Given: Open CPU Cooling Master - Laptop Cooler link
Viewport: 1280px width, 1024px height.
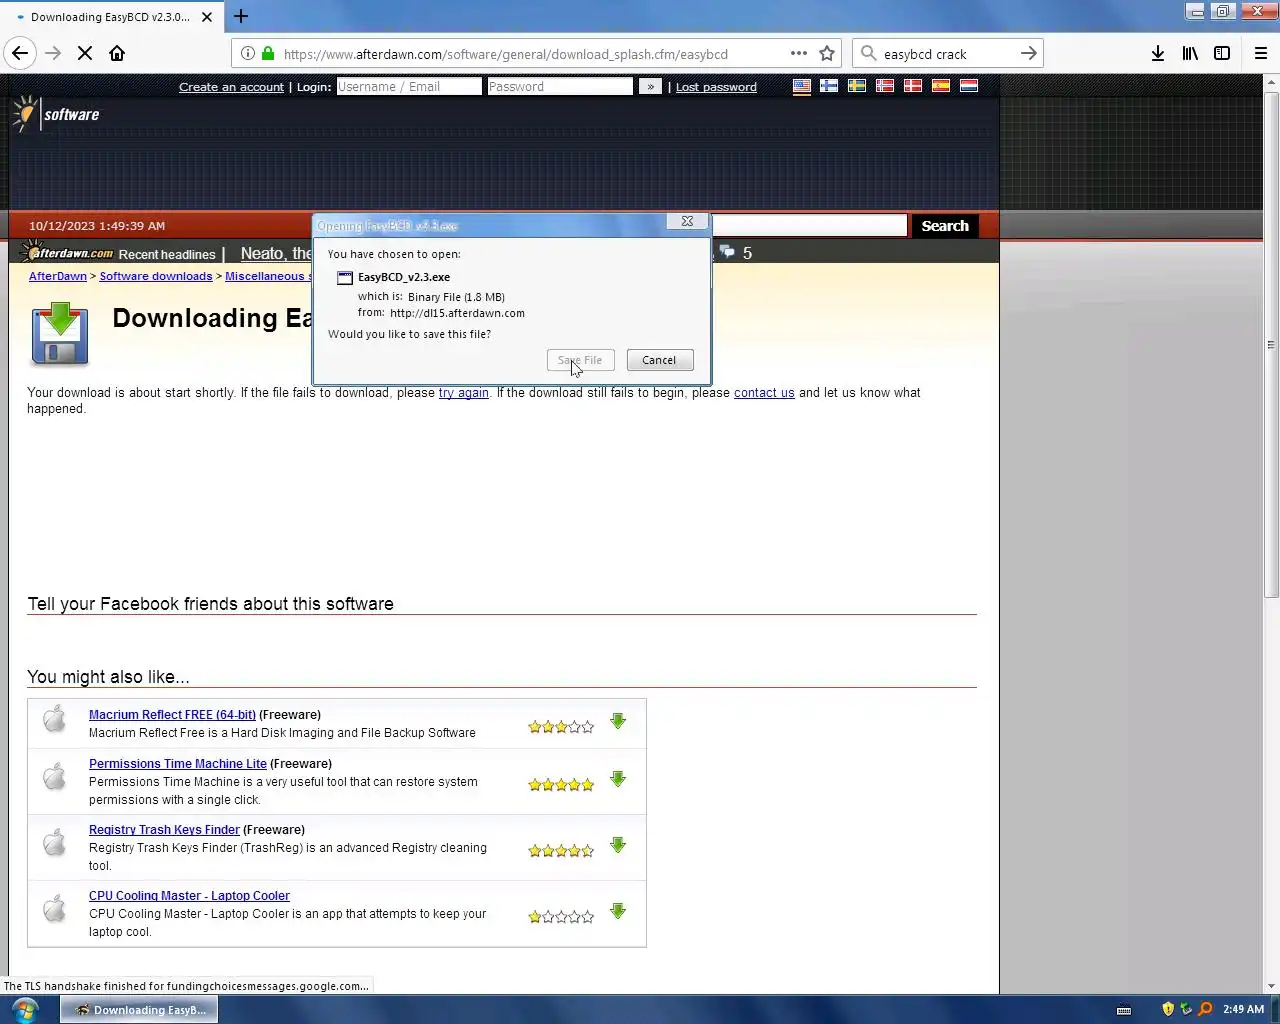Looking at the screenshot, I should pos(189,896).
